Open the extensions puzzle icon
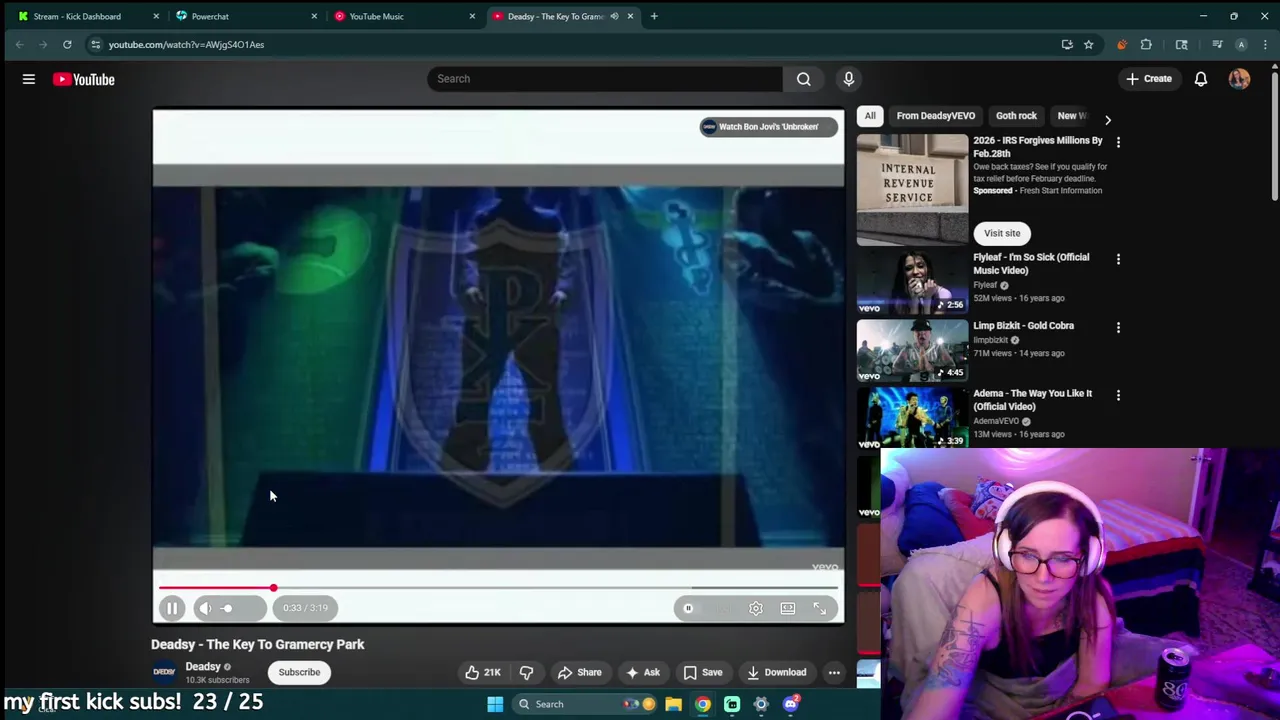The width and height of the screenshot is (1280, 720). pyautogui.click(x=1146, y=44)
